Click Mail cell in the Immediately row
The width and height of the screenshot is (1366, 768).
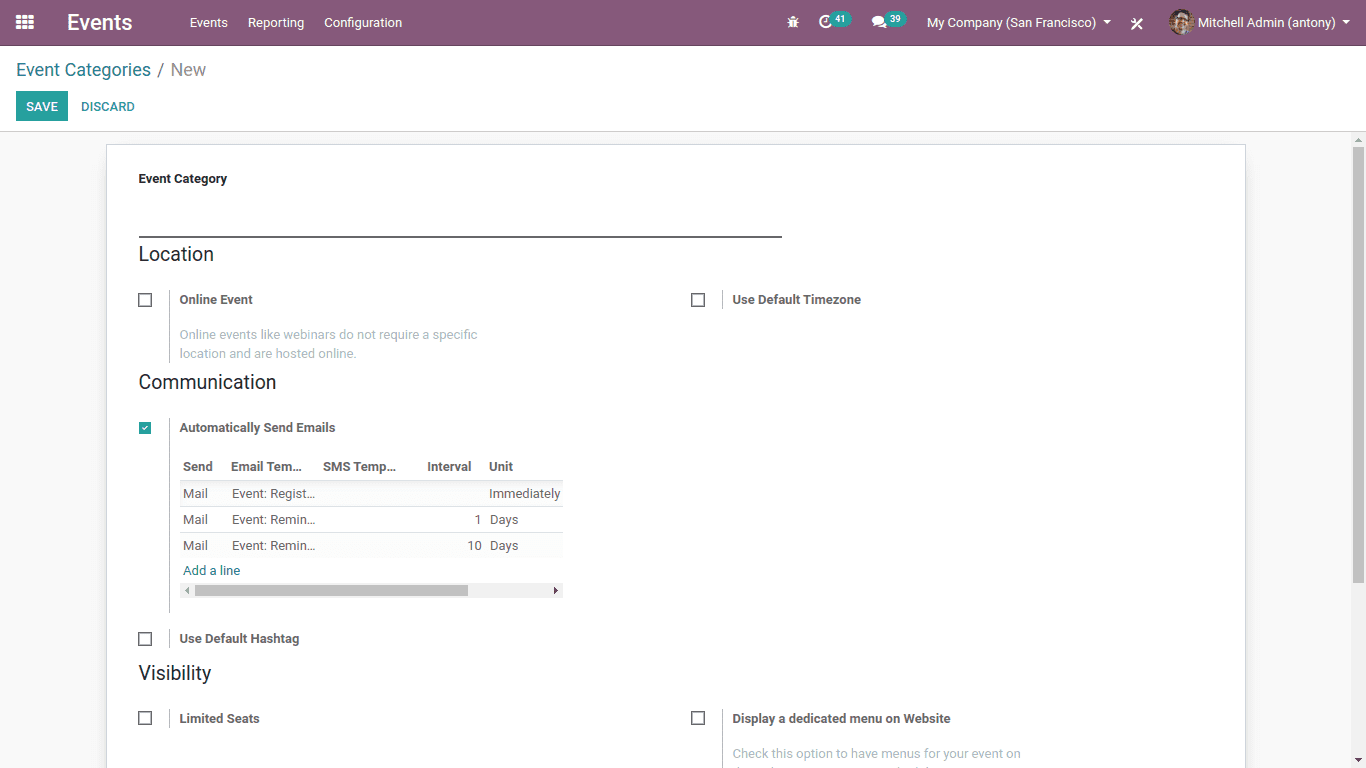tap(196, 494)
